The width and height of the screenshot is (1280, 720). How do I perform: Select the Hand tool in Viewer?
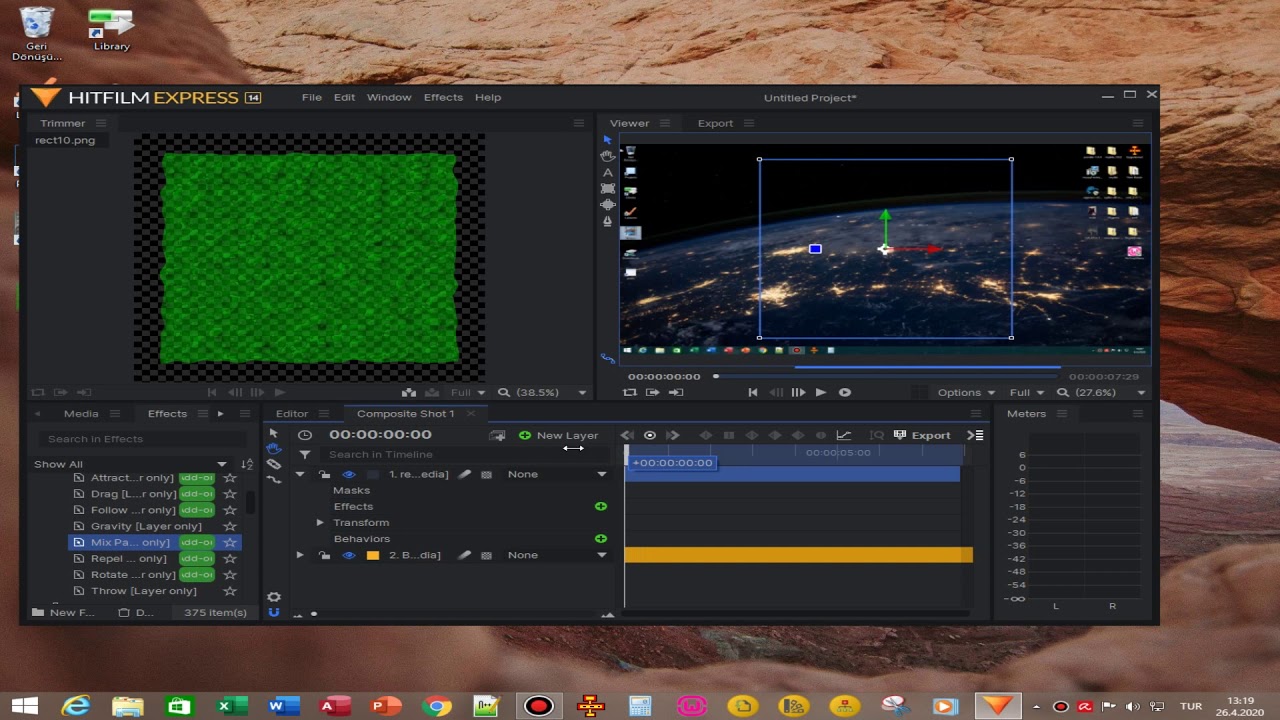607,156
